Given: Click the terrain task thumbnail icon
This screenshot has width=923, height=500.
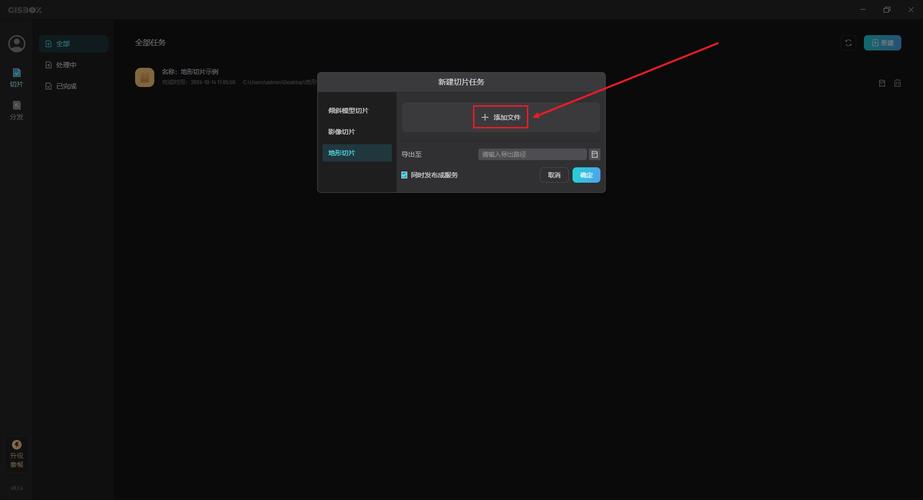Looking at the screenshot, I should 145,77.
